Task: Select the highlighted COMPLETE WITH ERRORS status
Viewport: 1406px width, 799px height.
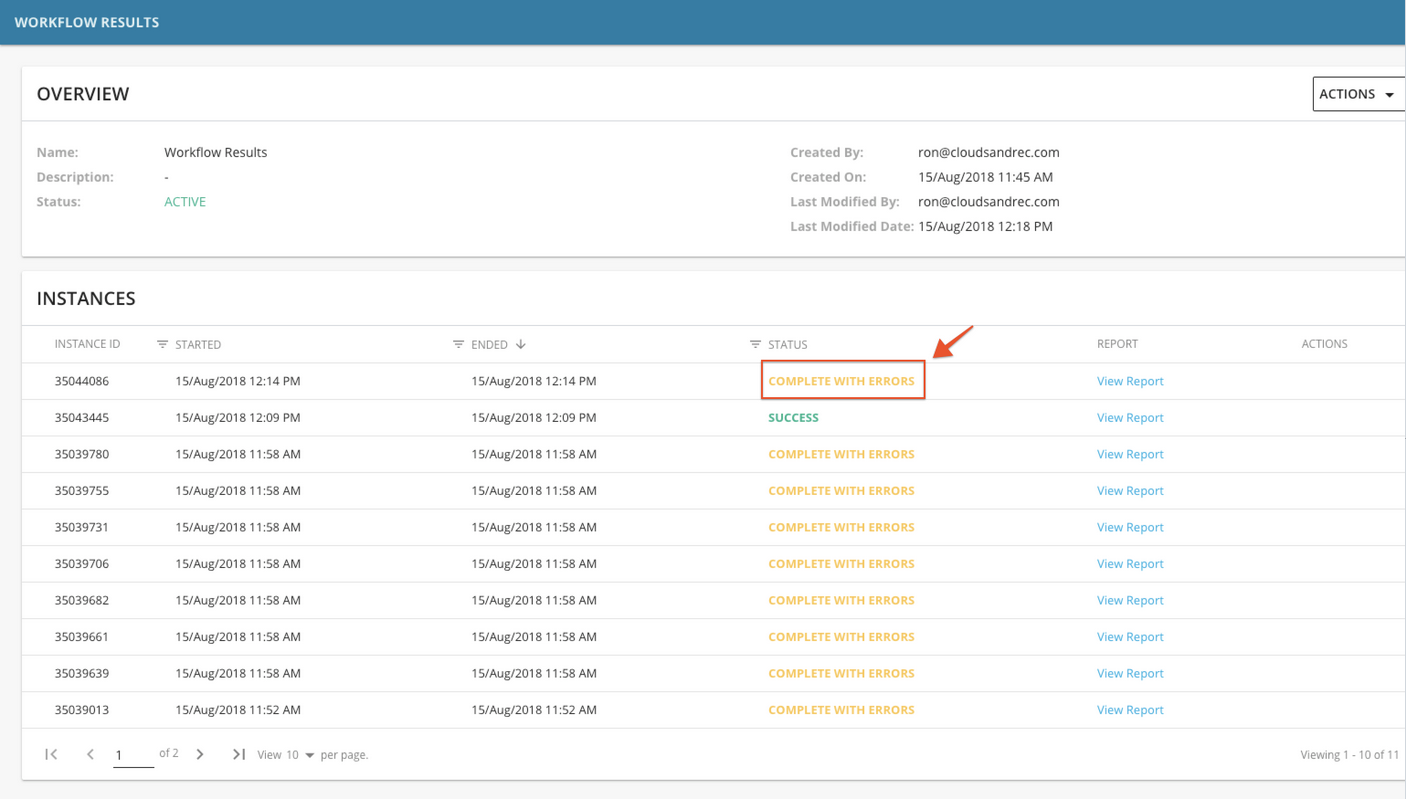Action: 841,381
